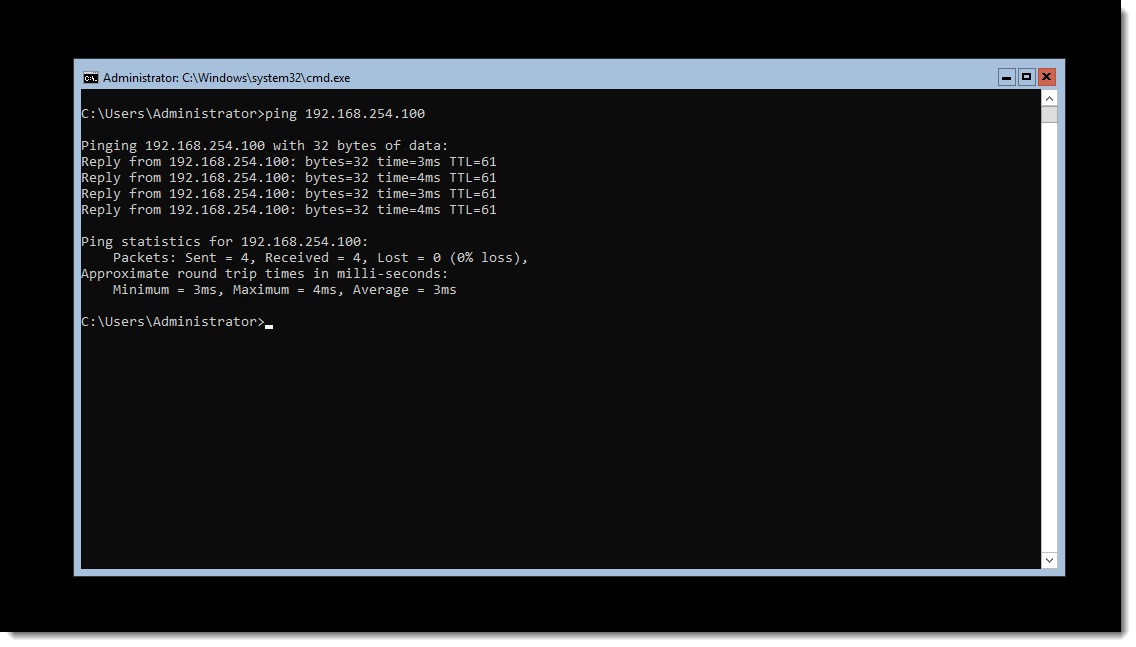Screen dimensions: 1136x647
Task: Click the first 'time=3ms' reply line
Action: click(289, 162)
